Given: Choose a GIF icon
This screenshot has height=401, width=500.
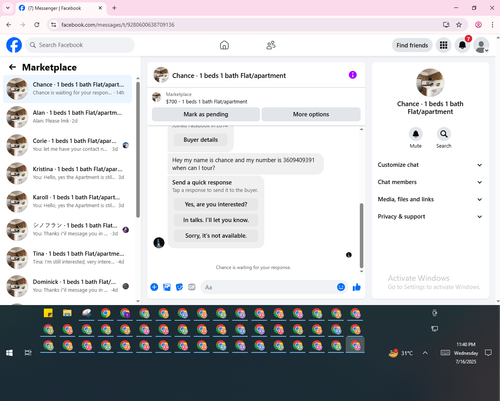Looking at the screenshot, I should pos(192,287).
